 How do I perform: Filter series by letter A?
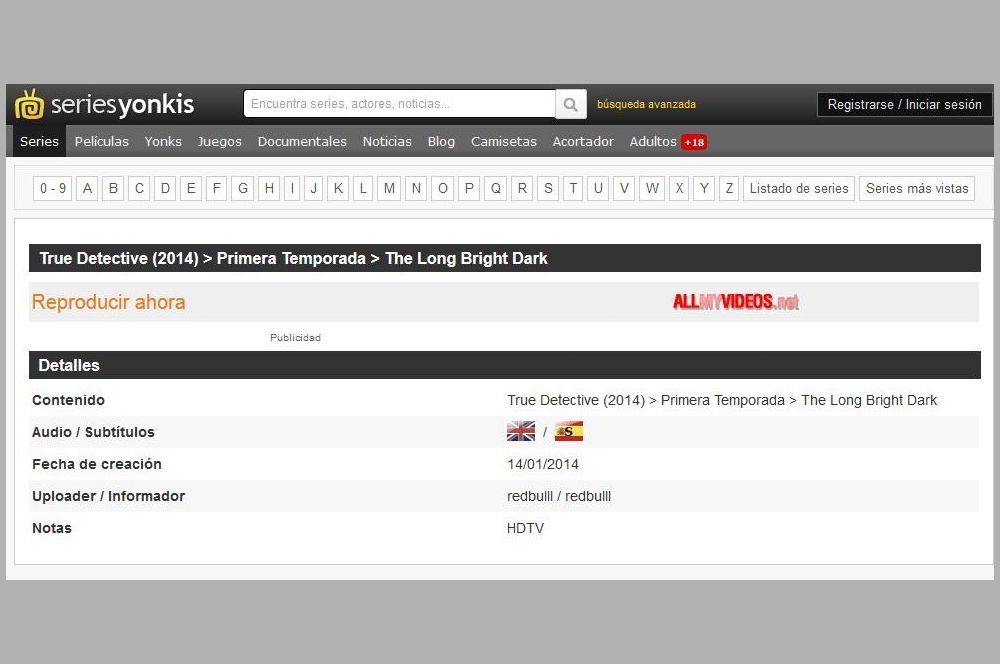click(x=87, y=188)
